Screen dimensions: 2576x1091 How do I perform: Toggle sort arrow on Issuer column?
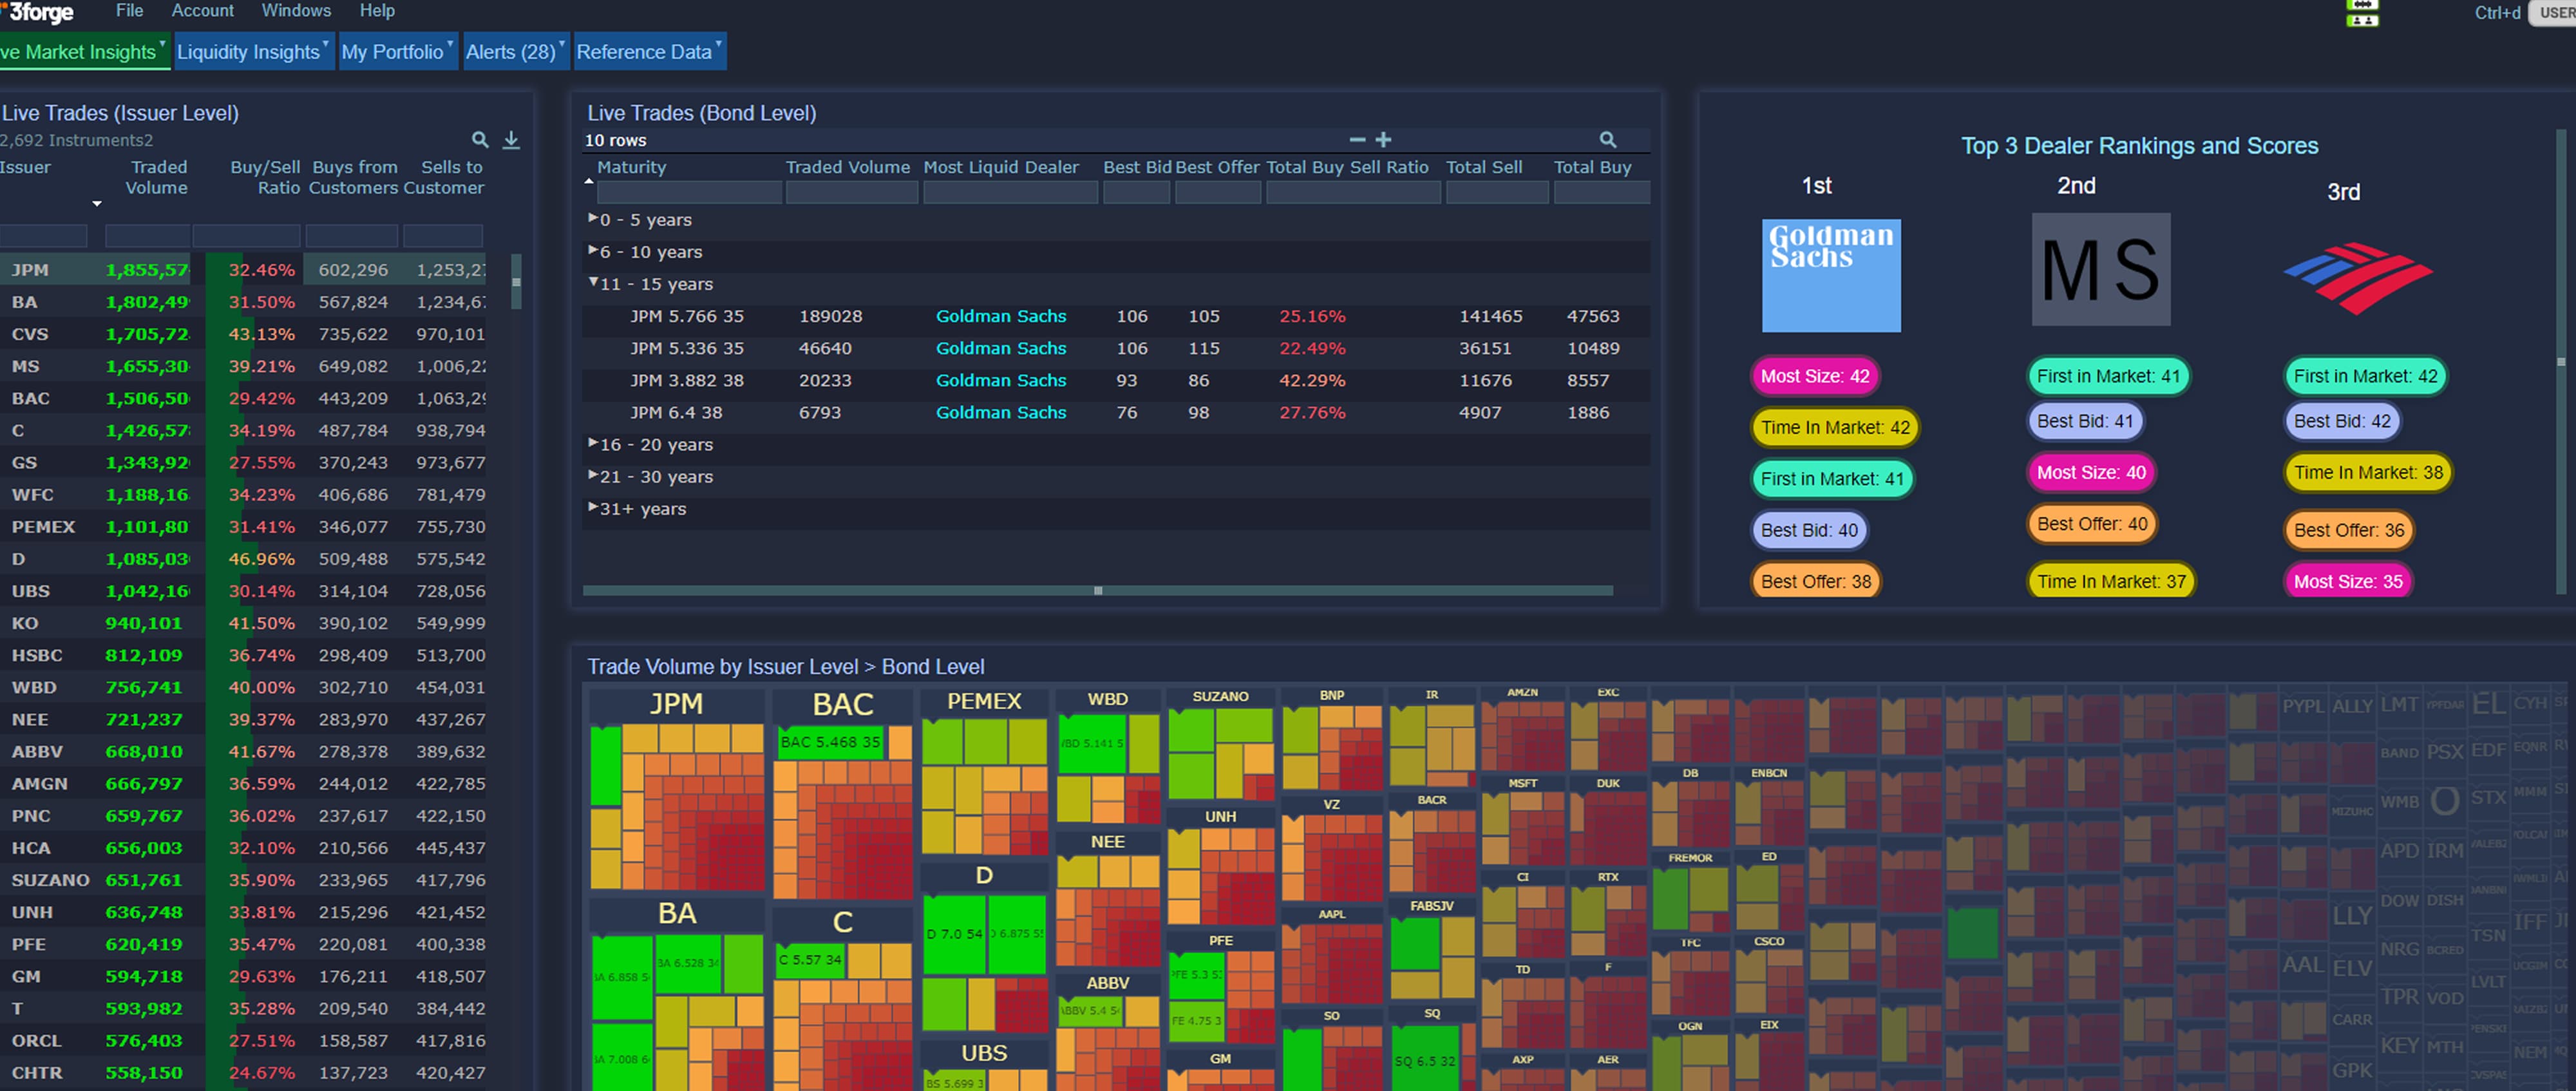tap(97, 204)
